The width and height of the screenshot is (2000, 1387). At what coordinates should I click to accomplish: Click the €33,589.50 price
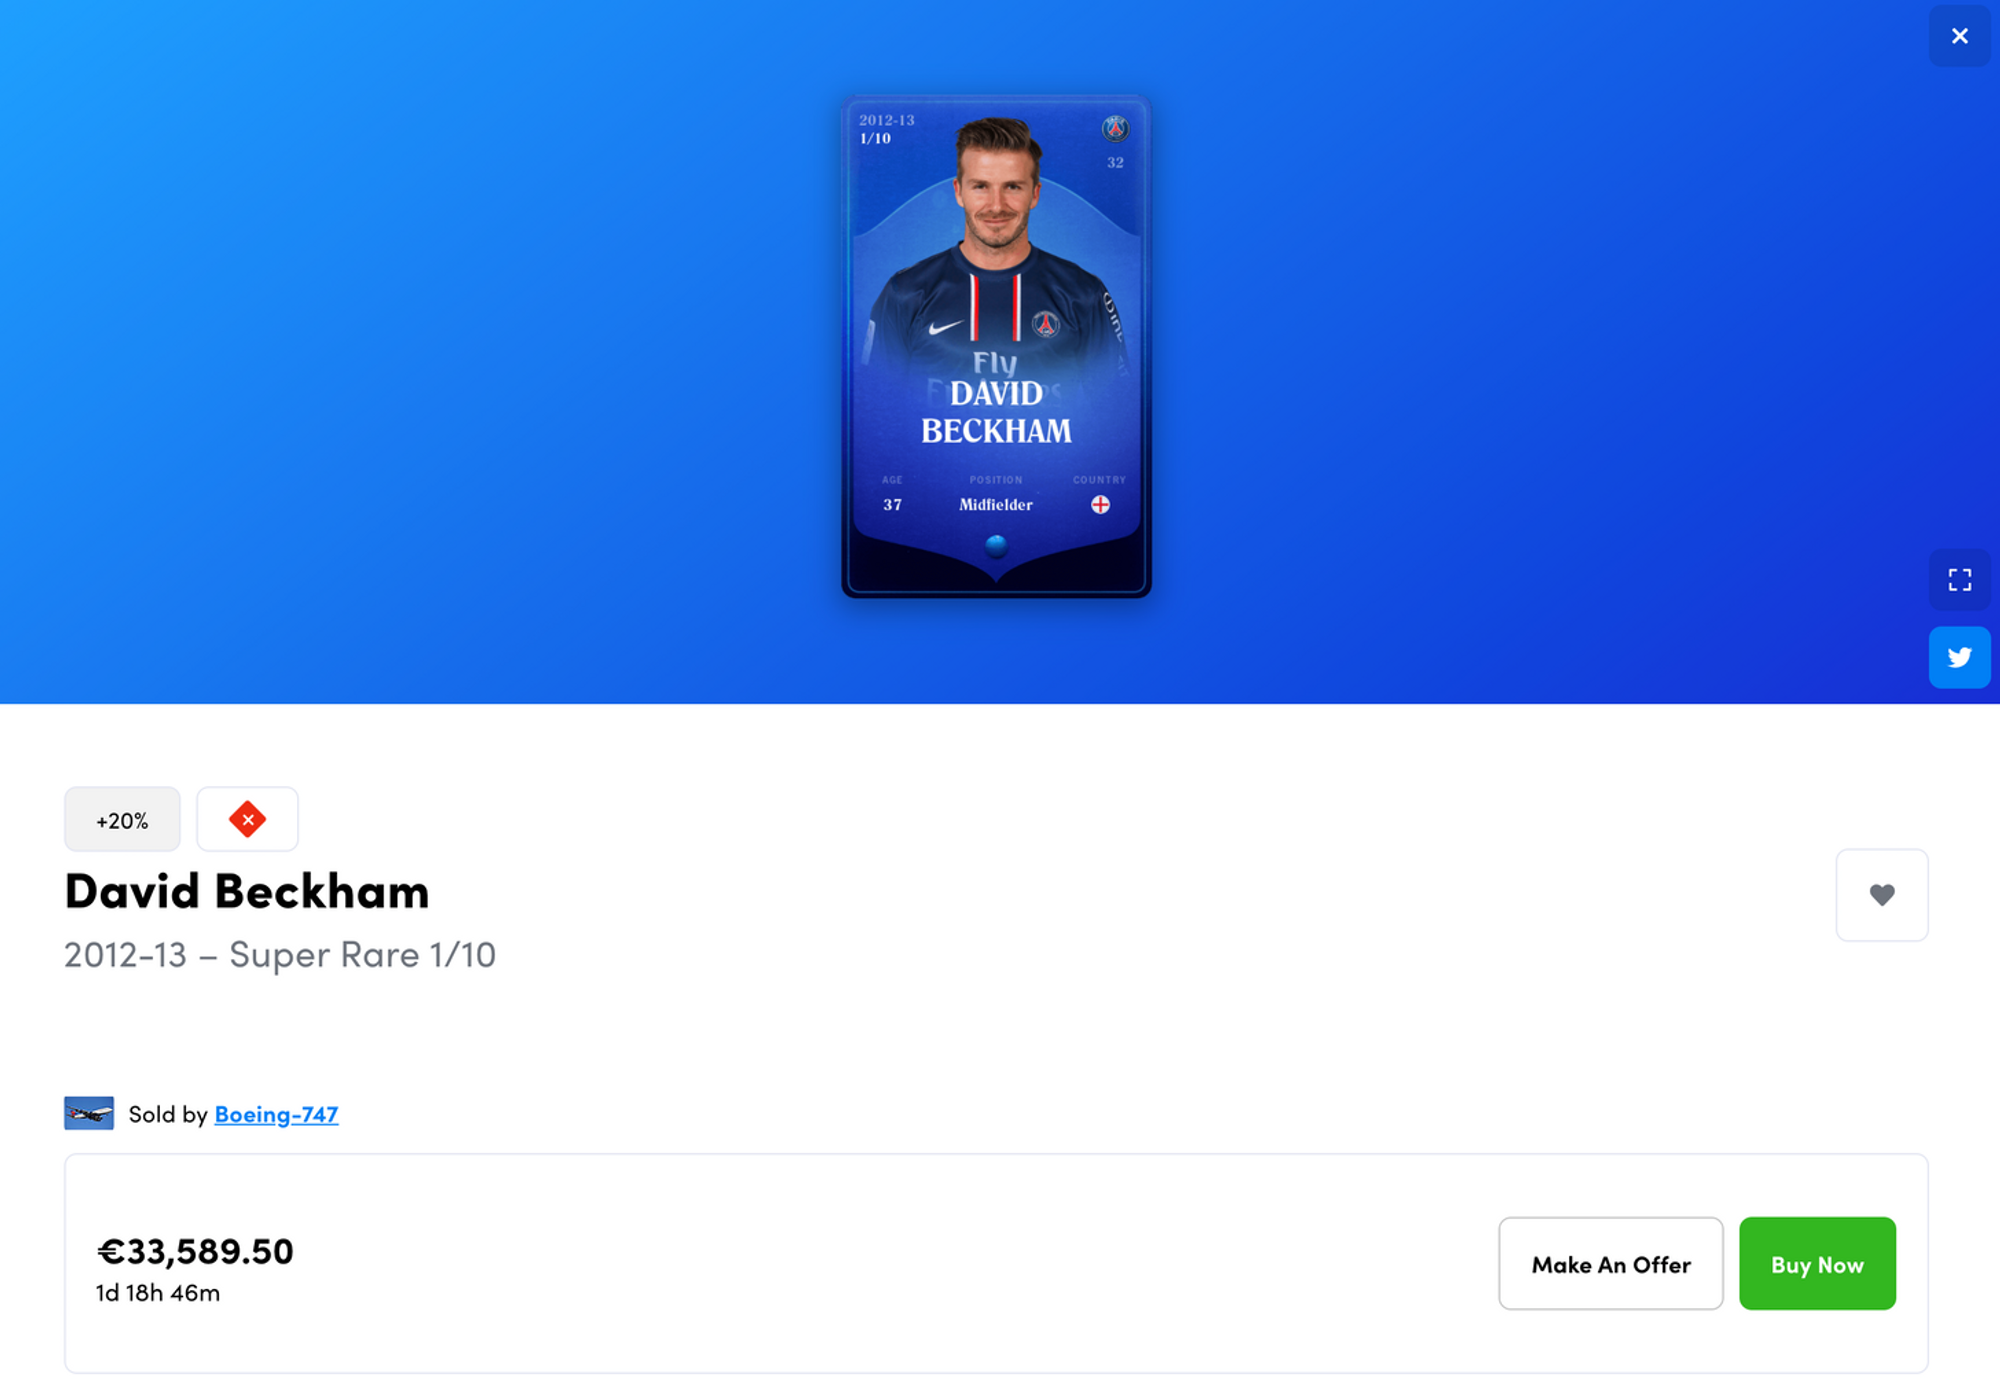195,1251
